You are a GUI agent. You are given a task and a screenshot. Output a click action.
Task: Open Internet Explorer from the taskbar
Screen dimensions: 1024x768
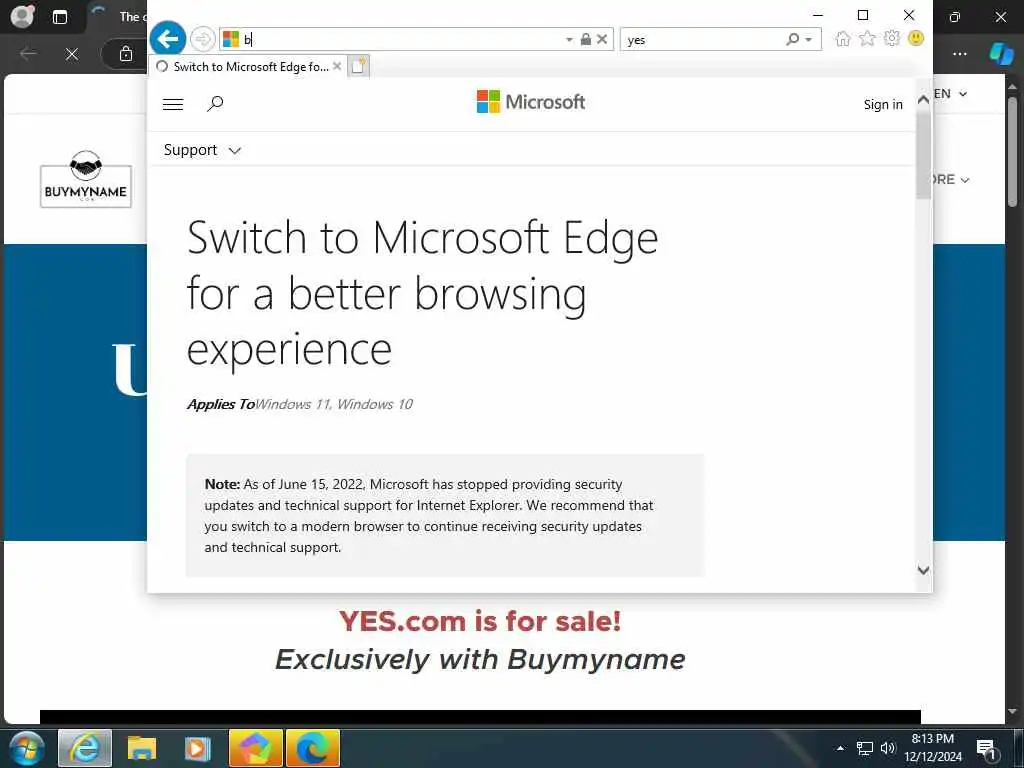click(x=85, y=748)
